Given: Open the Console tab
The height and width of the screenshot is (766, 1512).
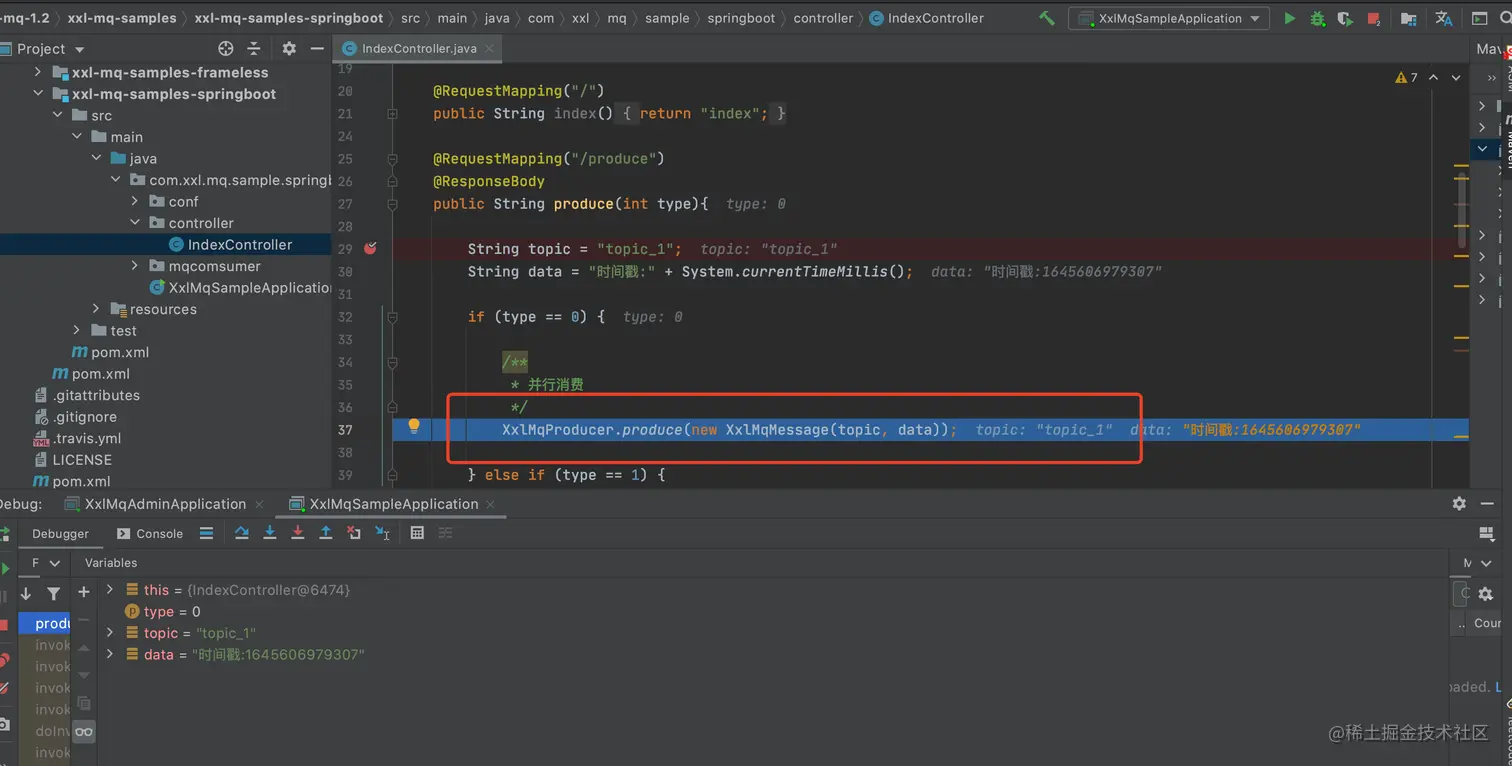Looking at the screenshot, I should point(150,533).
